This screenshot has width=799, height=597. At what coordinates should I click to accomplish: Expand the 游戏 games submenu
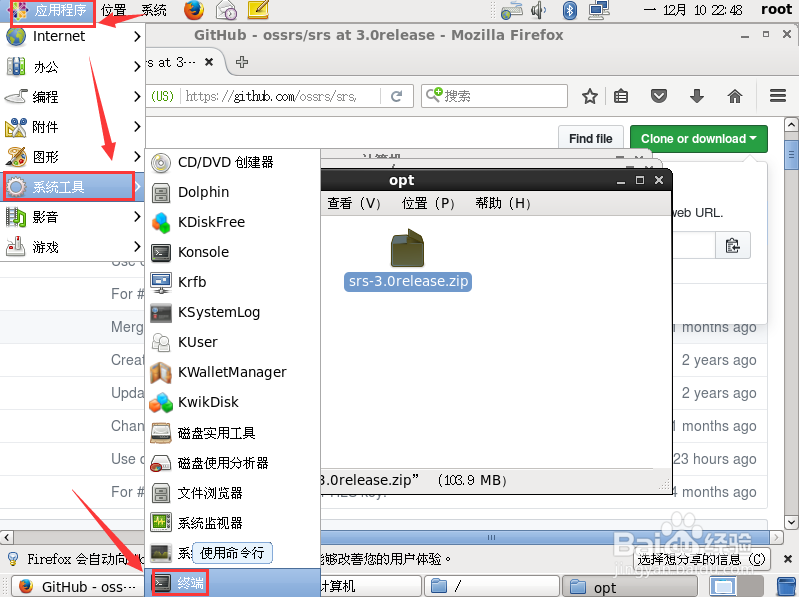point(72,247)
